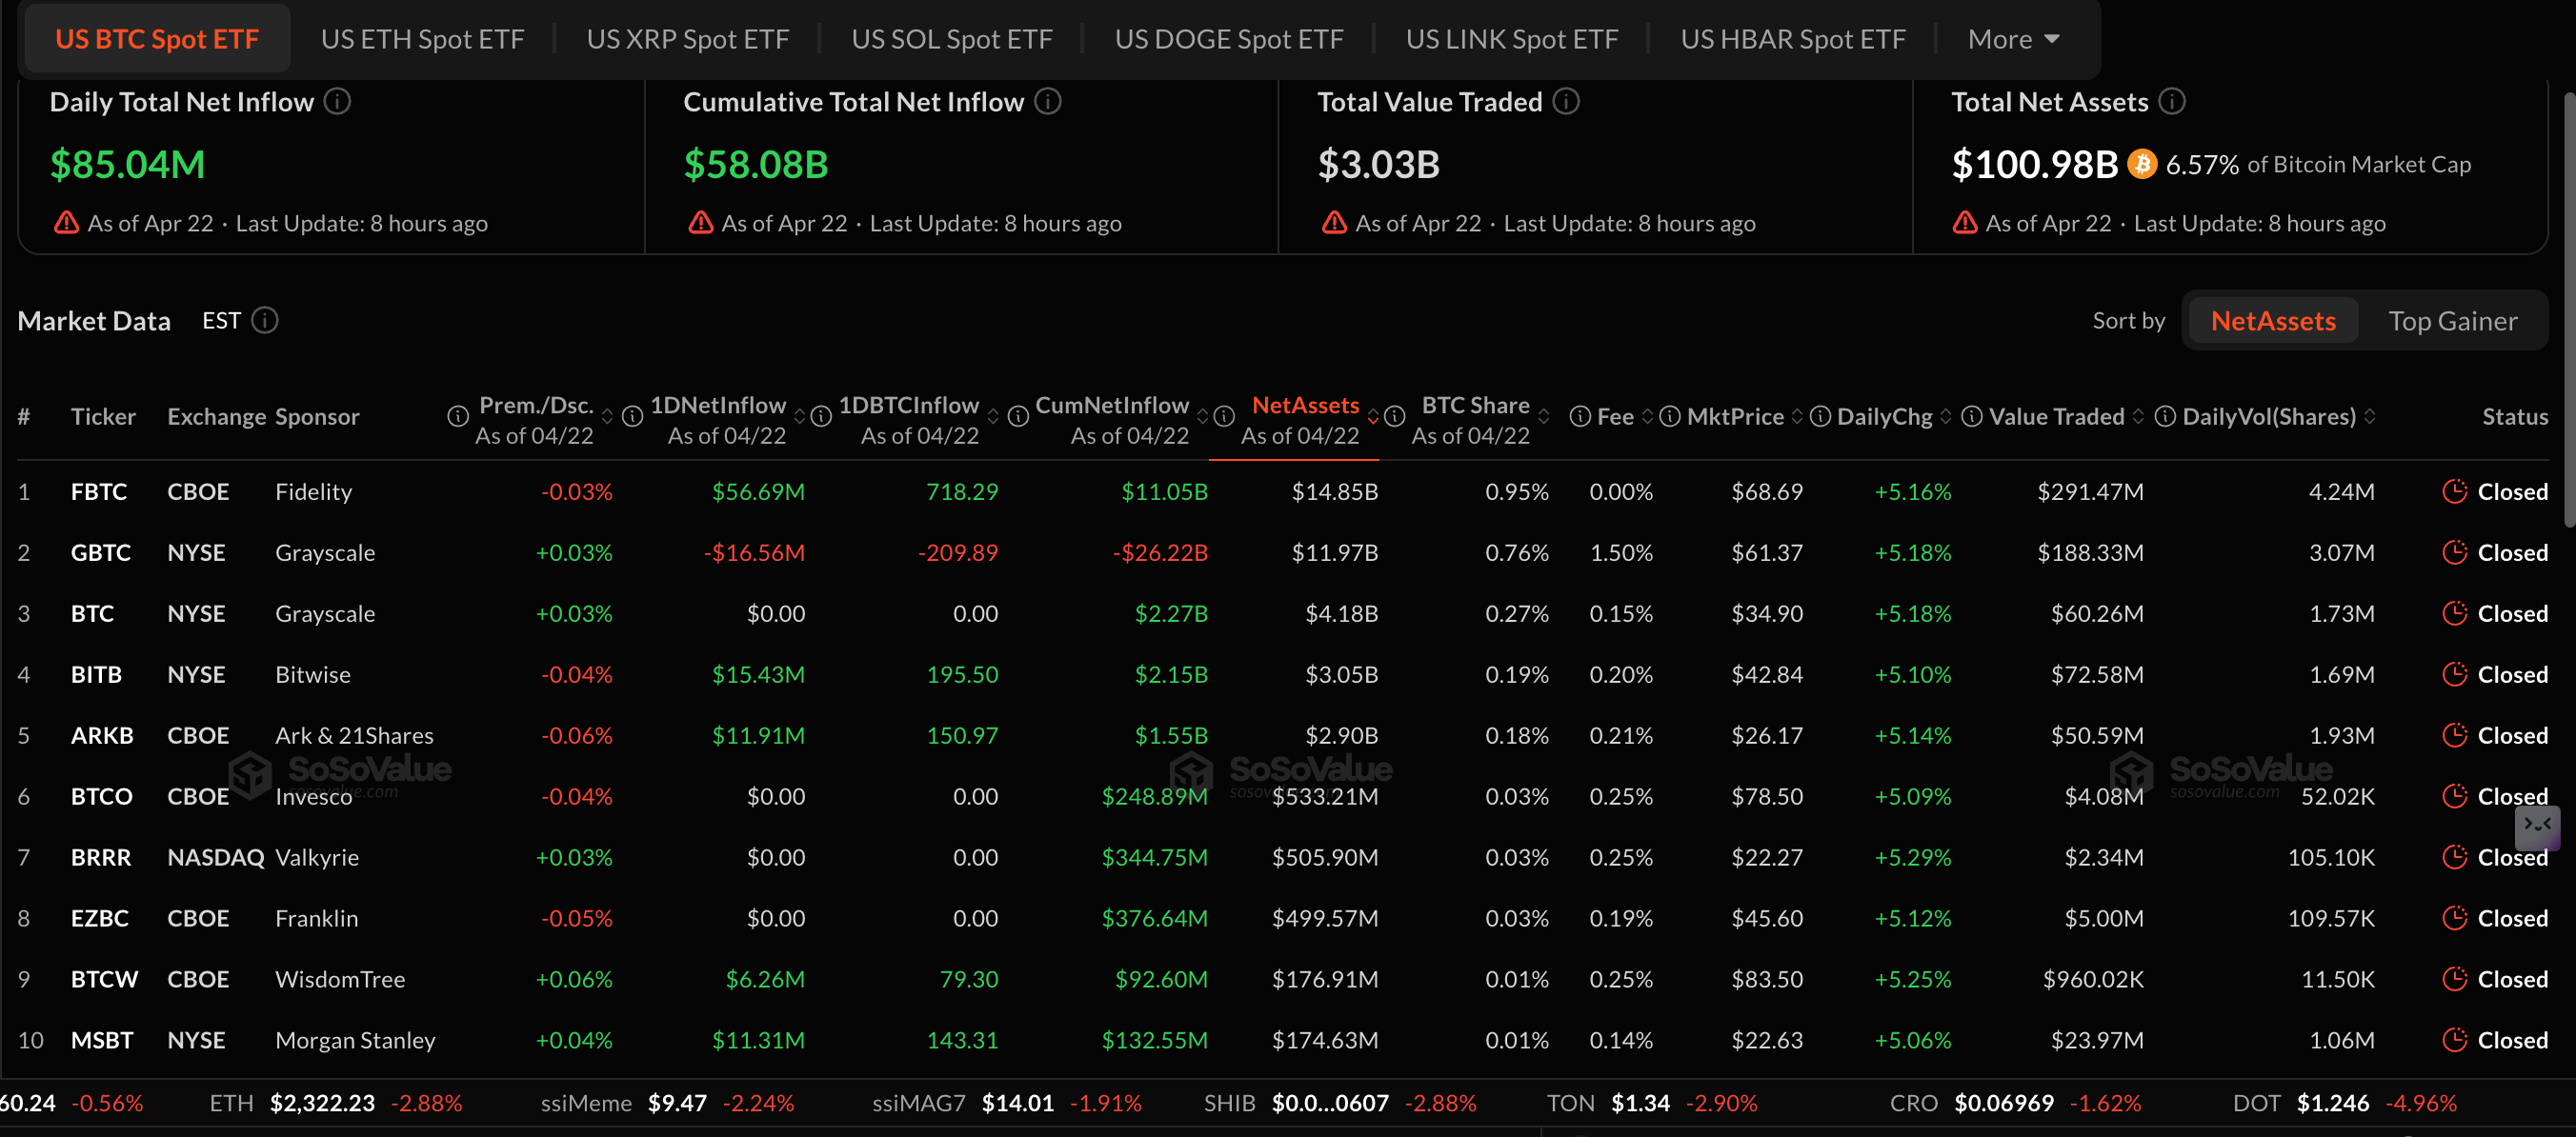Screen dimensions: 2576x1137
Task: Open the GBTC ticker row link
Action: [100, 553]
